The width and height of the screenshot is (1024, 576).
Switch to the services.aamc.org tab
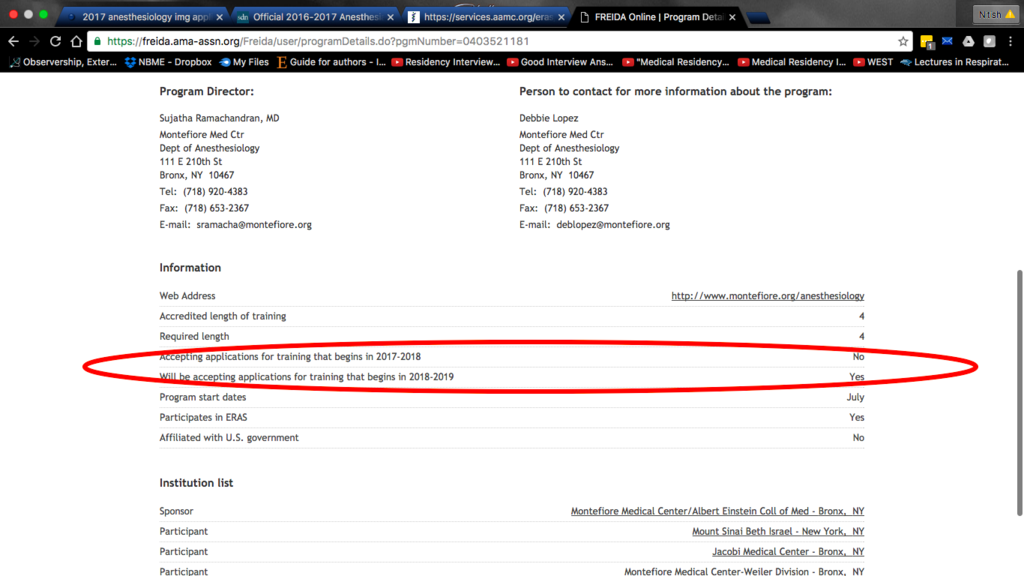point(487,17)
